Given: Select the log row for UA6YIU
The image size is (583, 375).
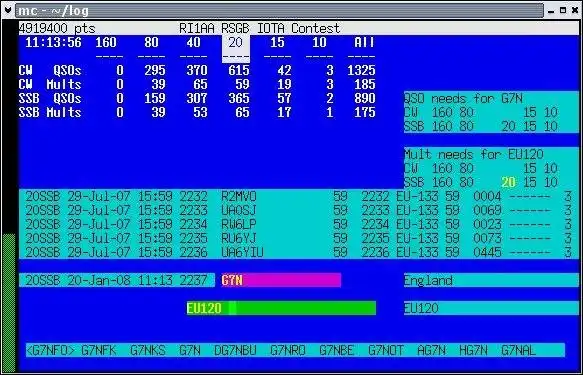Looking at the screenshot, I should coord(299,252).
